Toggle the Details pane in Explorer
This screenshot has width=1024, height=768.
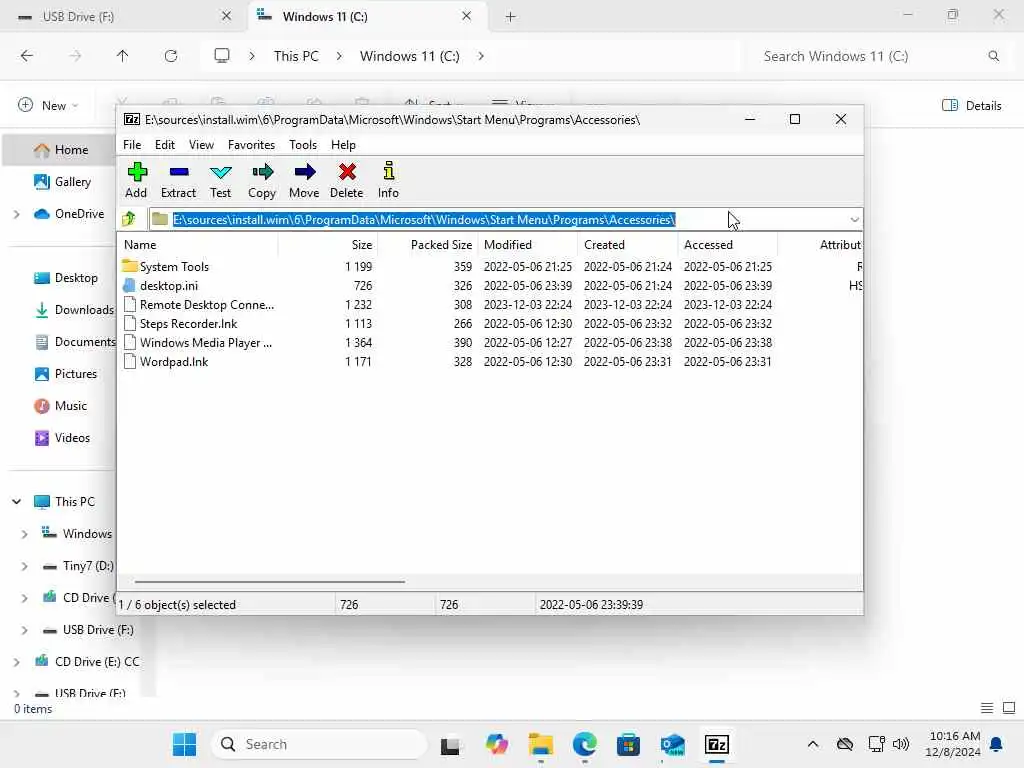(971, 105)
